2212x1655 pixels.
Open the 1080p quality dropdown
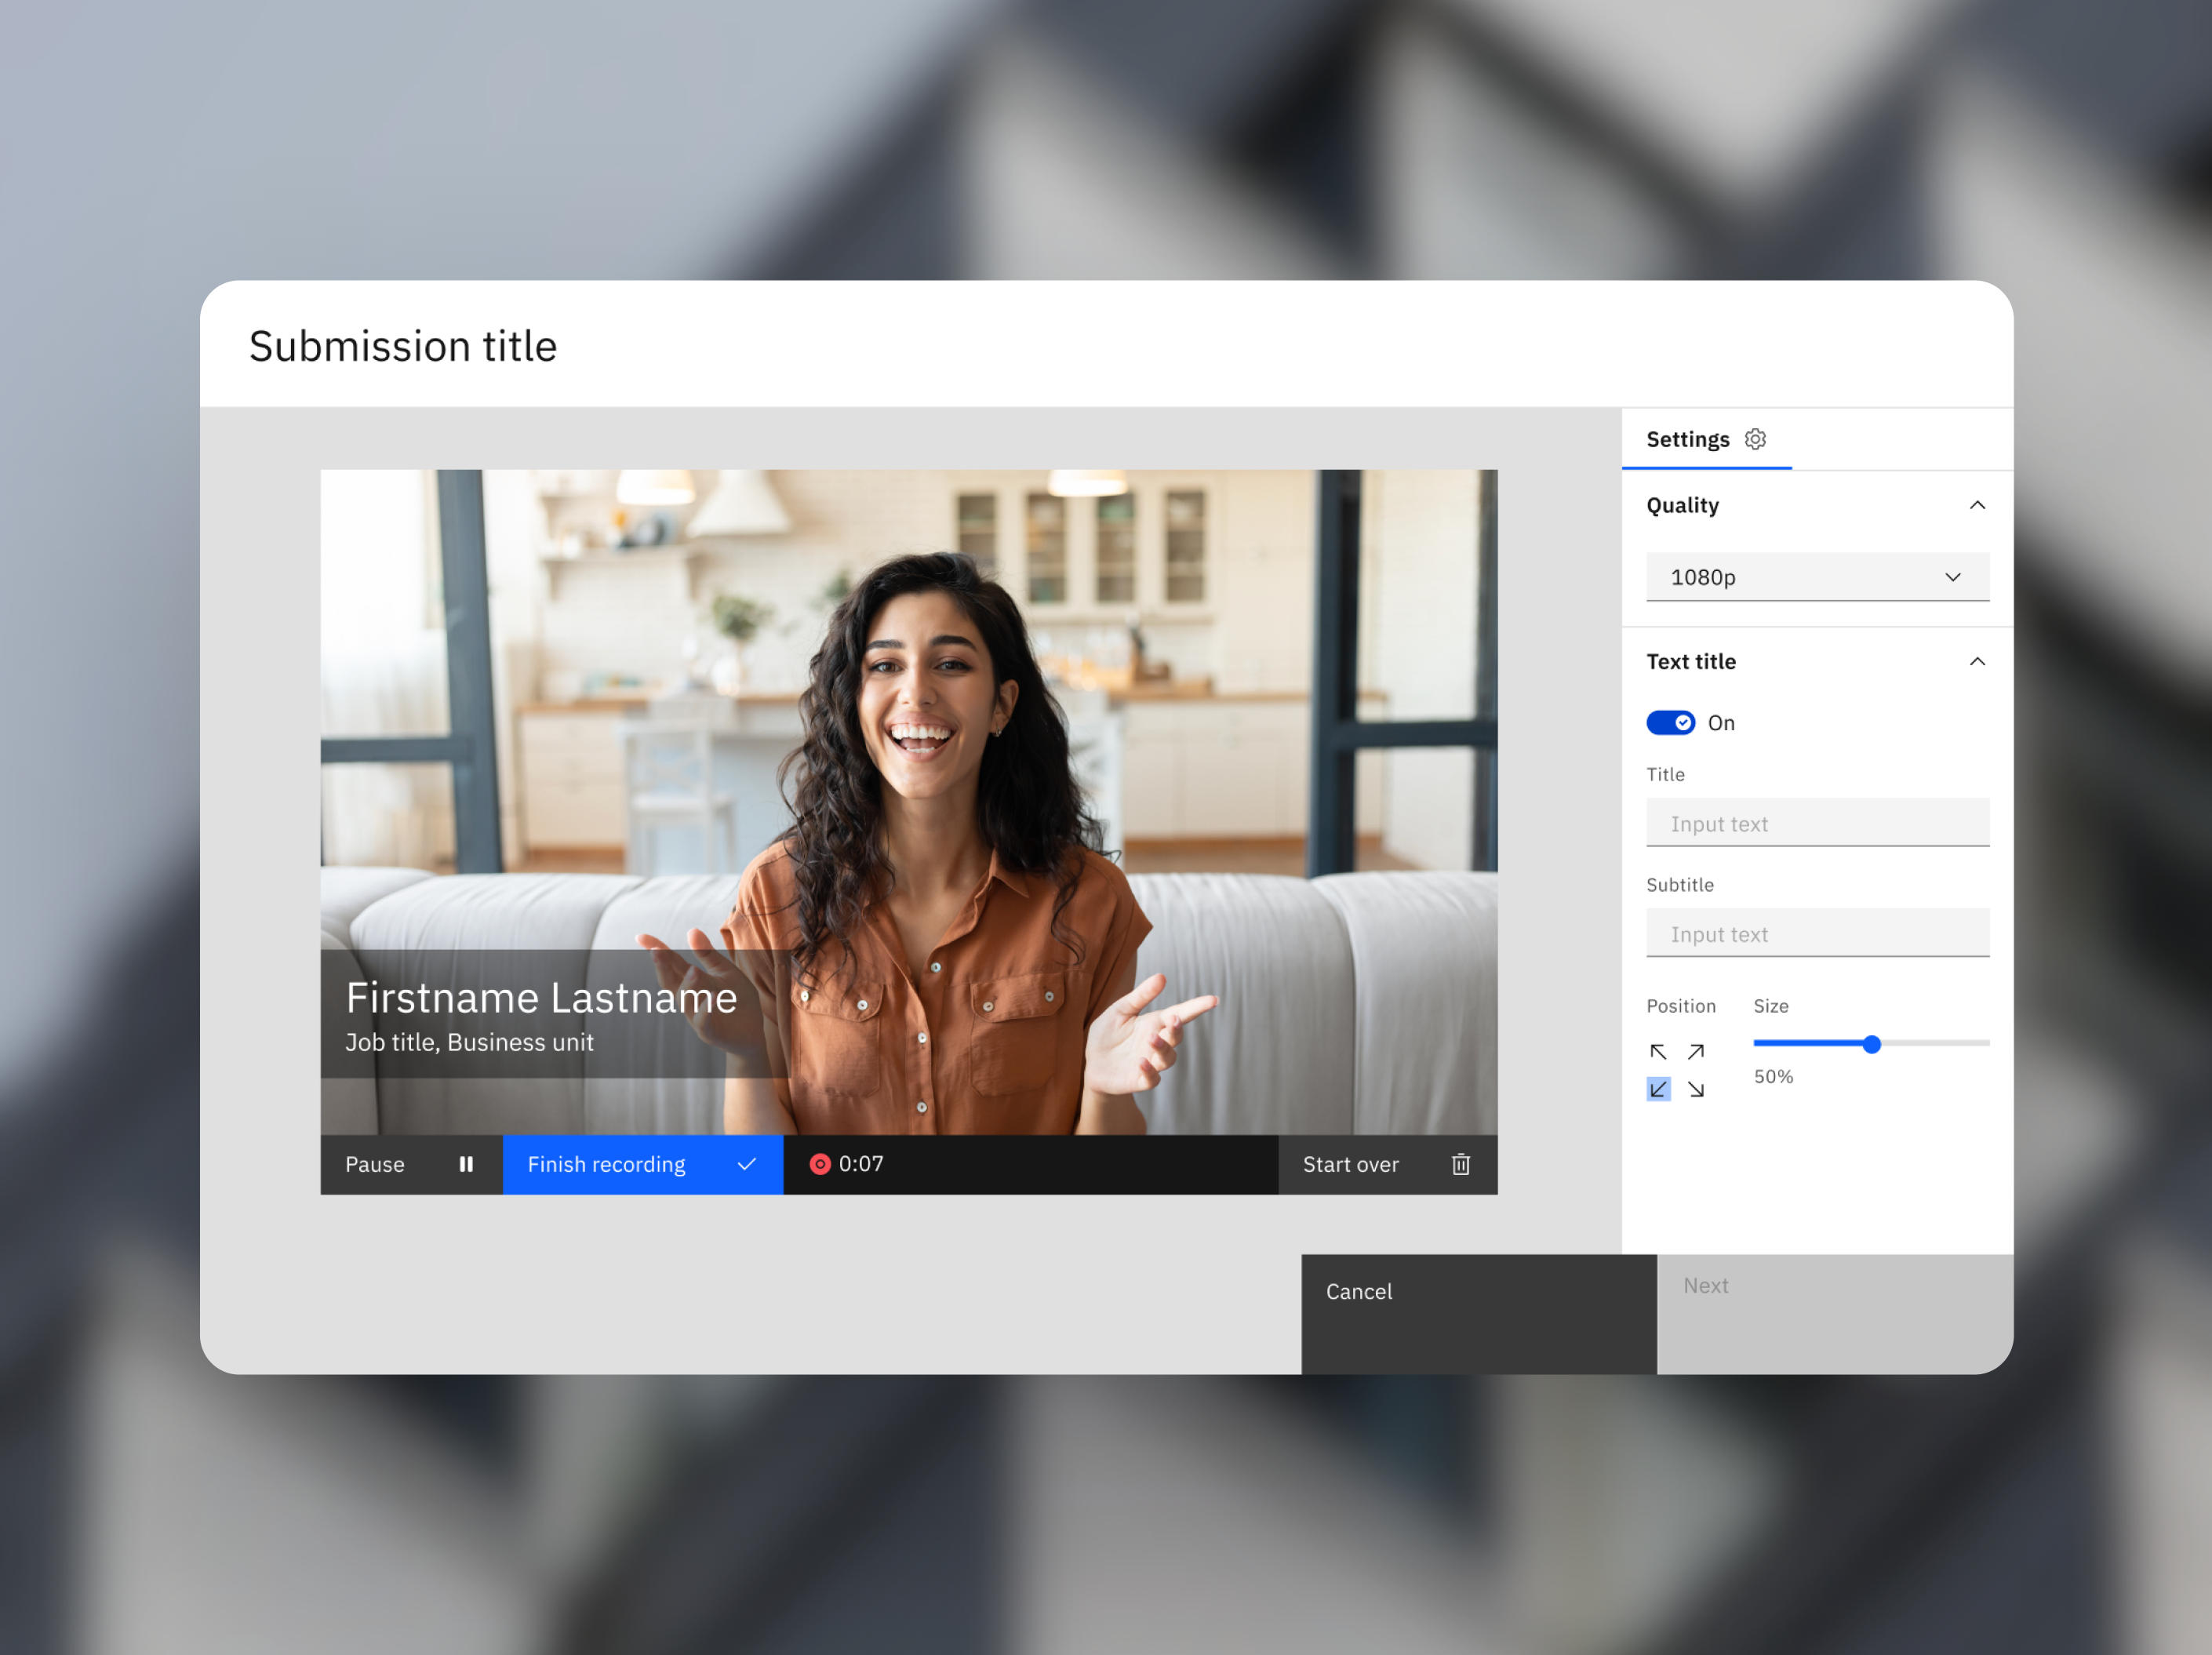1817,577
